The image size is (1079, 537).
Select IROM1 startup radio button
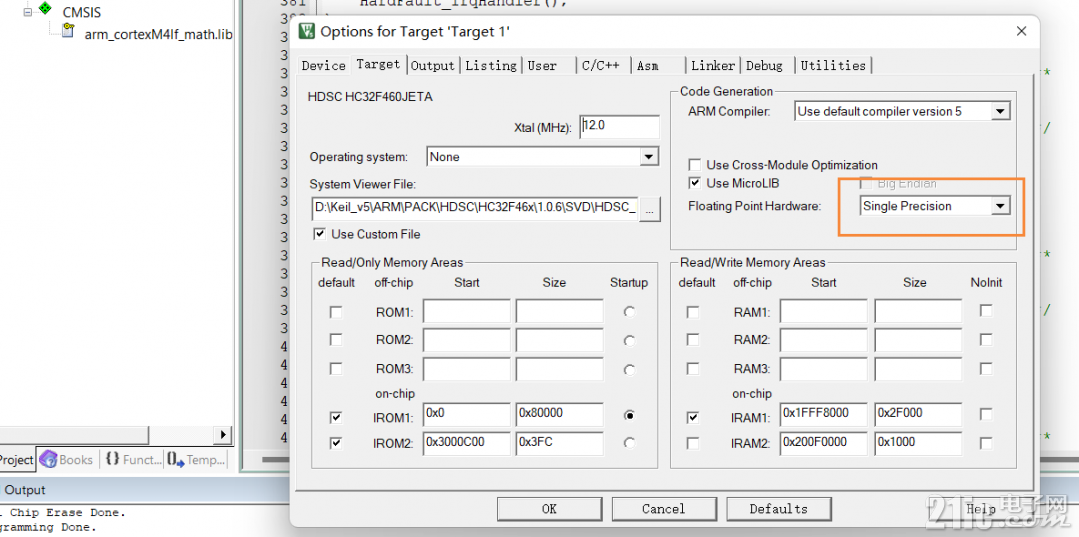(x=629, y=416)
